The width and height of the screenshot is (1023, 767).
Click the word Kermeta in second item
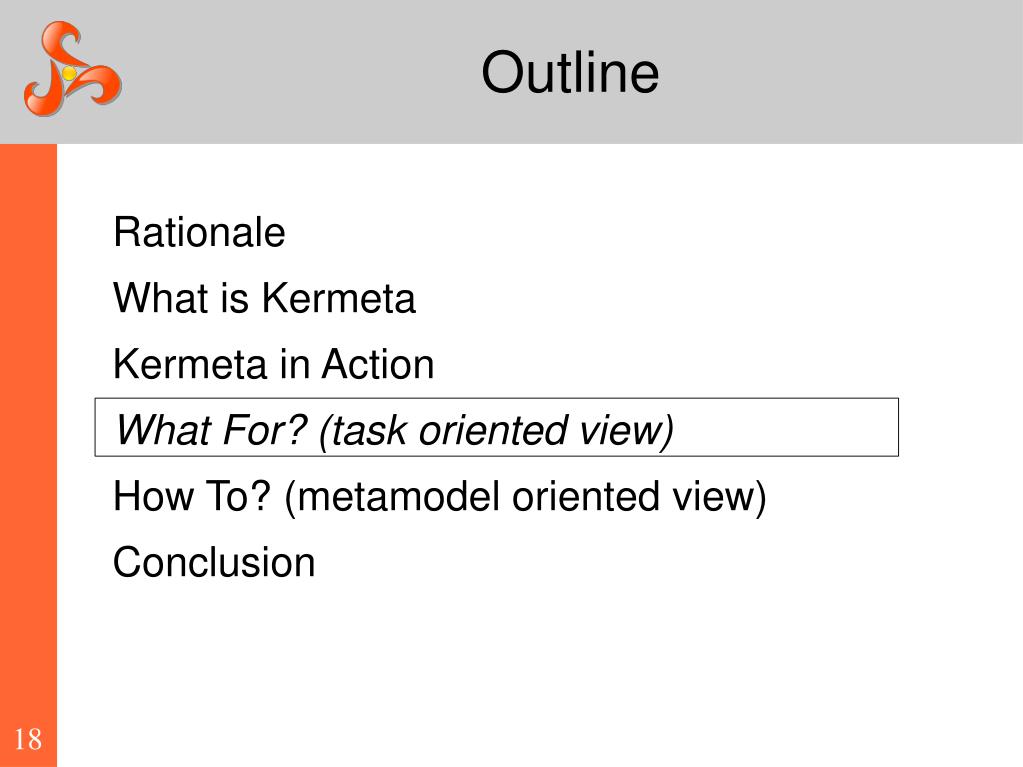click(338, 298)
